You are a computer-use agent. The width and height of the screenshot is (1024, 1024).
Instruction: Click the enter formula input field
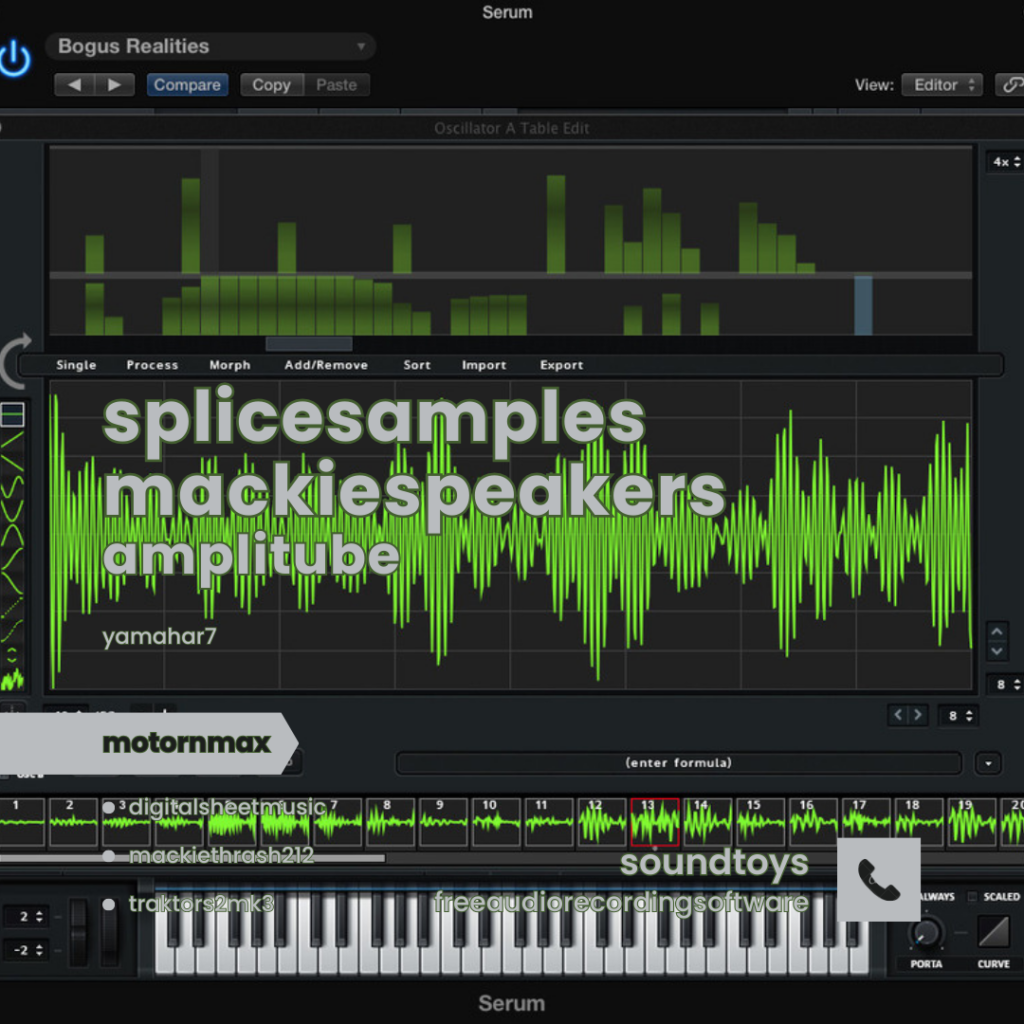tap(679, 763)
